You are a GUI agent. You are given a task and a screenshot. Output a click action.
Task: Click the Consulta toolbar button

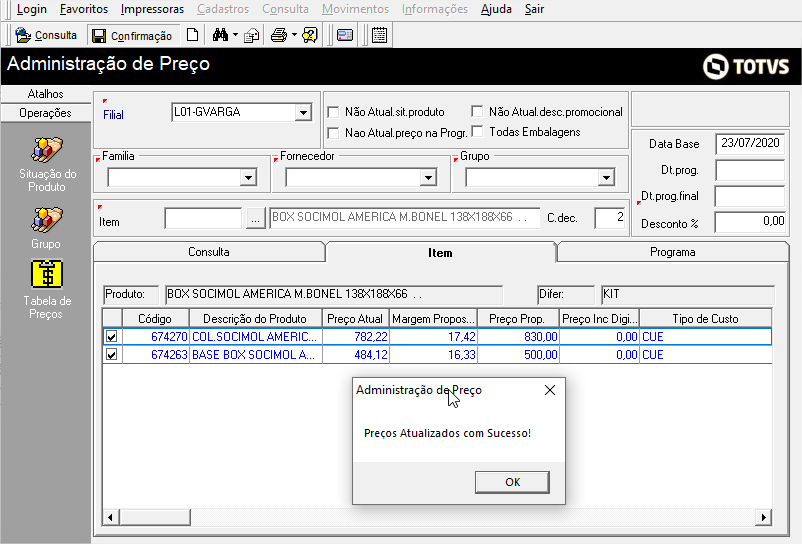[x=46, y=35]
